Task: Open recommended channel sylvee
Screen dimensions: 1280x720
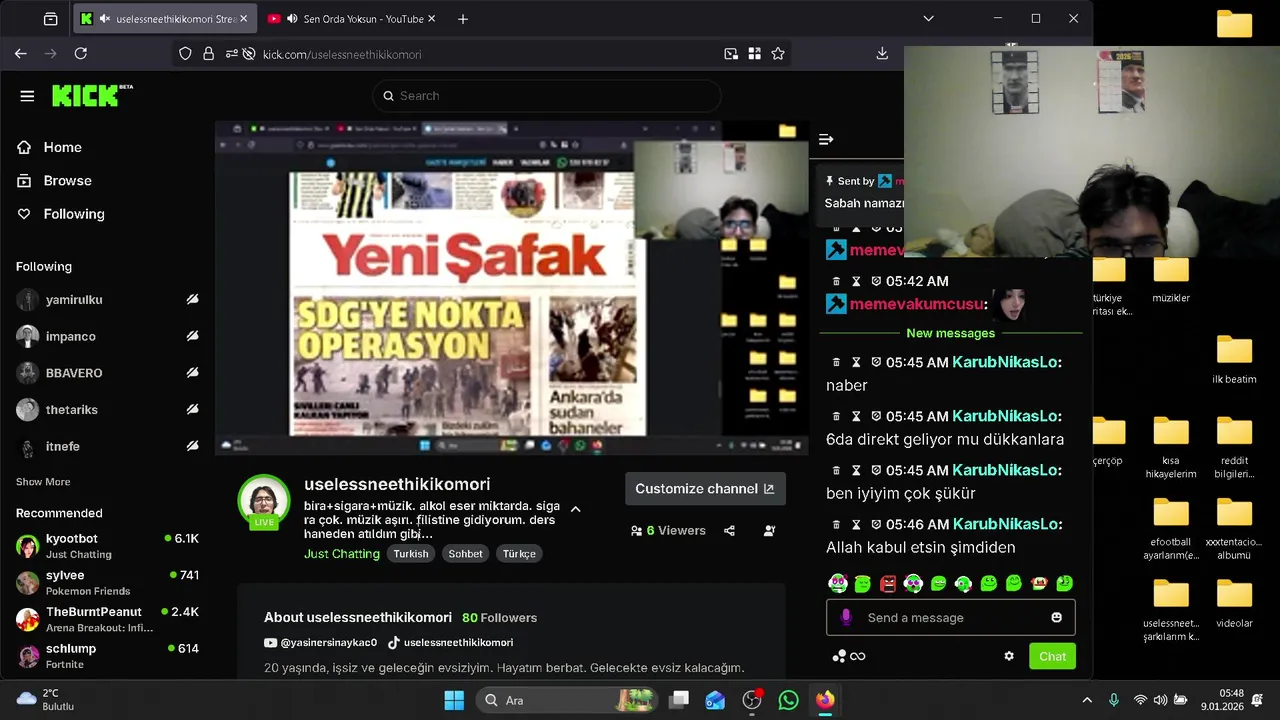Action: click(107, 582)
